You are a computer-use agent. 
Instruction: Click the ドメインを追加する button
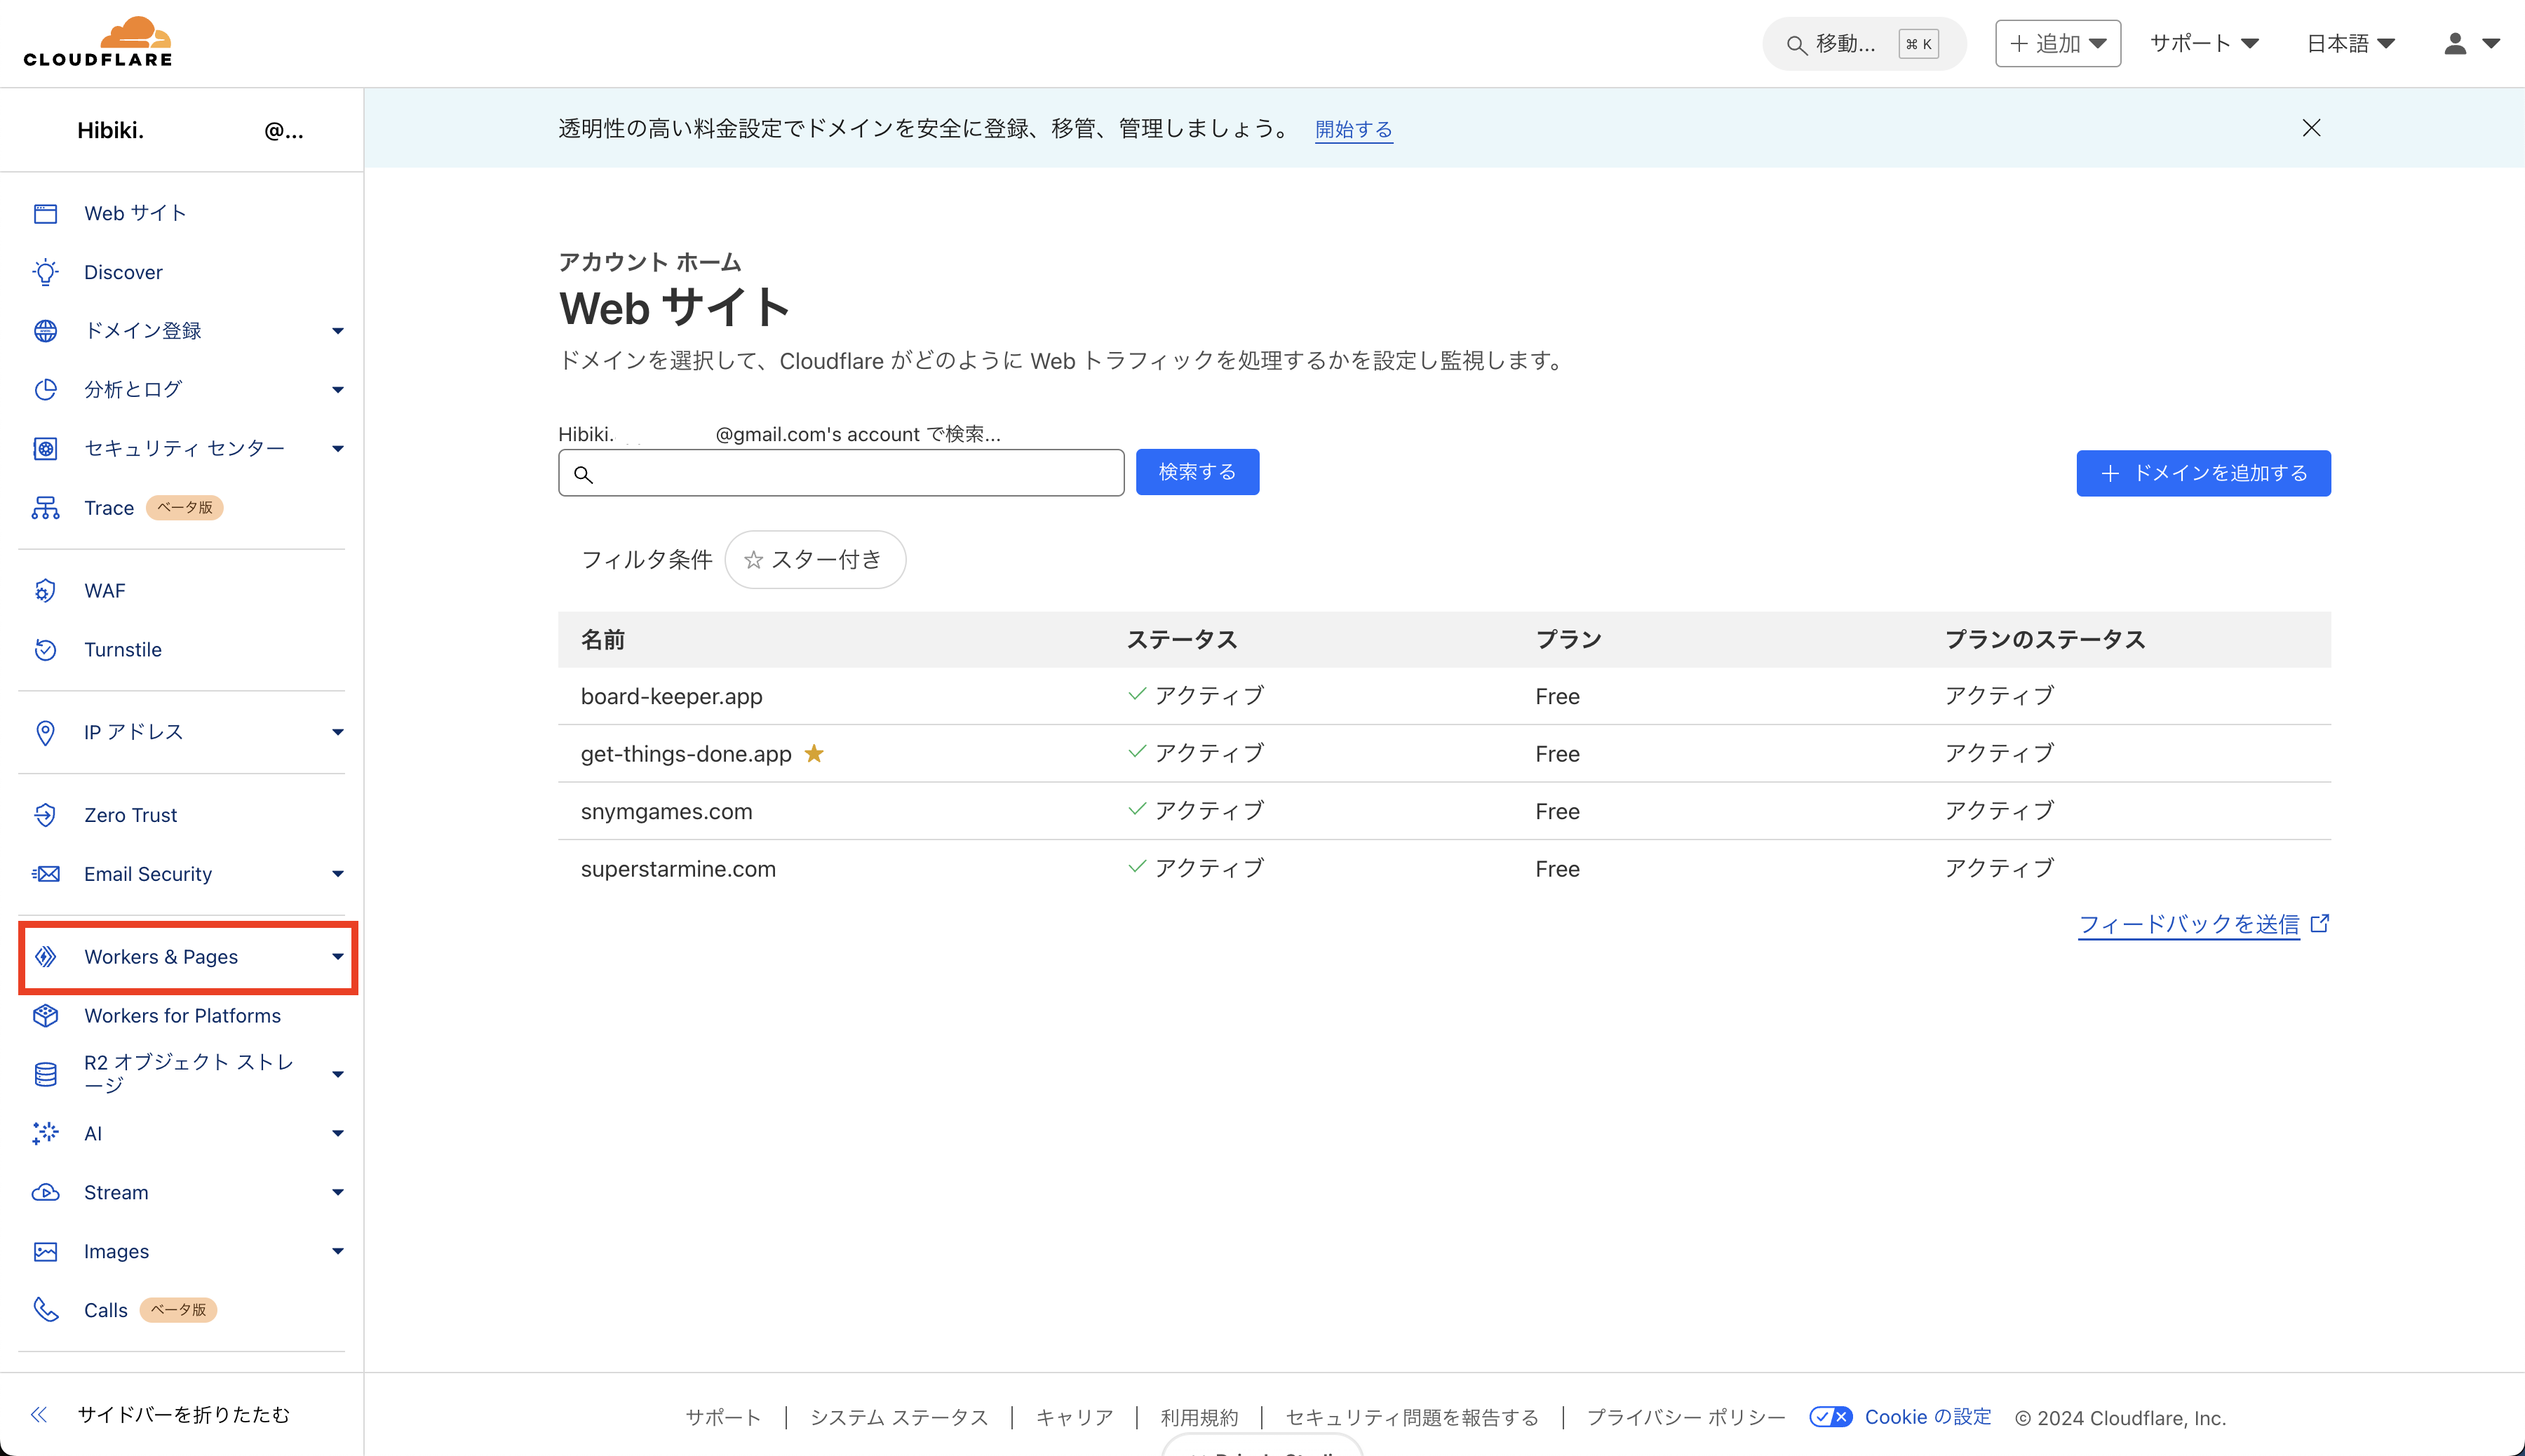pyautogui.click(x=2203, y=473)
